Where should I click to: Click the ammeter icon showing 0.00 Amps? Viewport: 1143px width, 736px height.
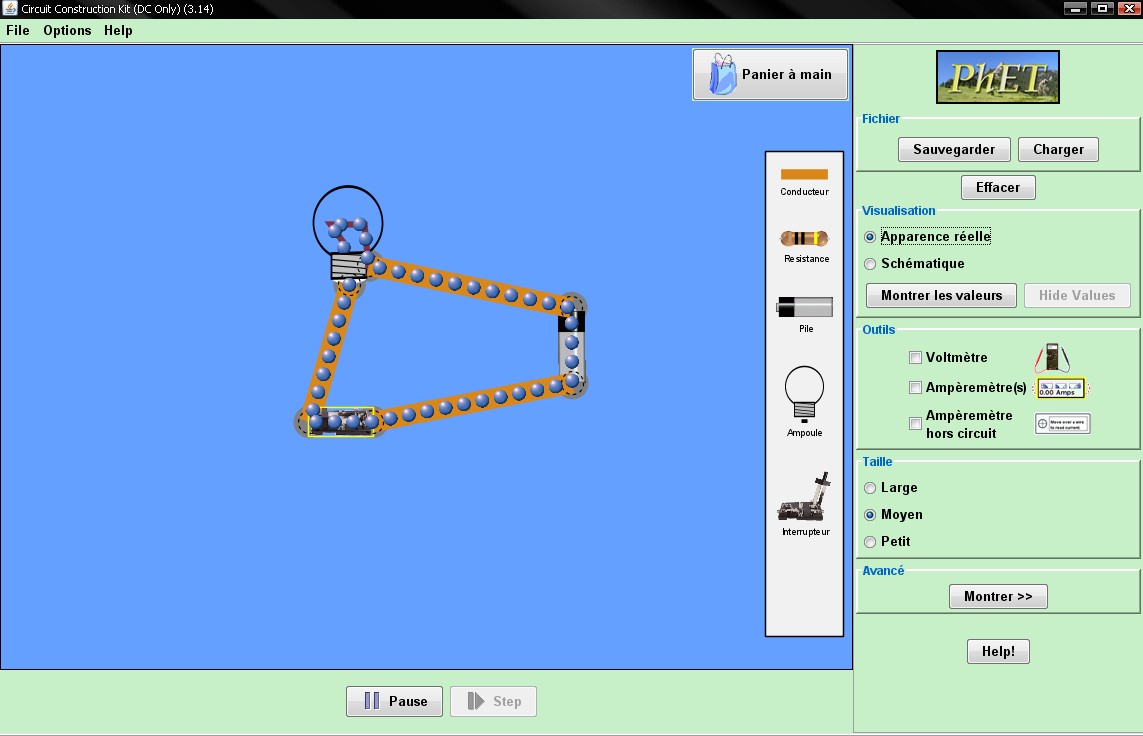coord(1061,388)
